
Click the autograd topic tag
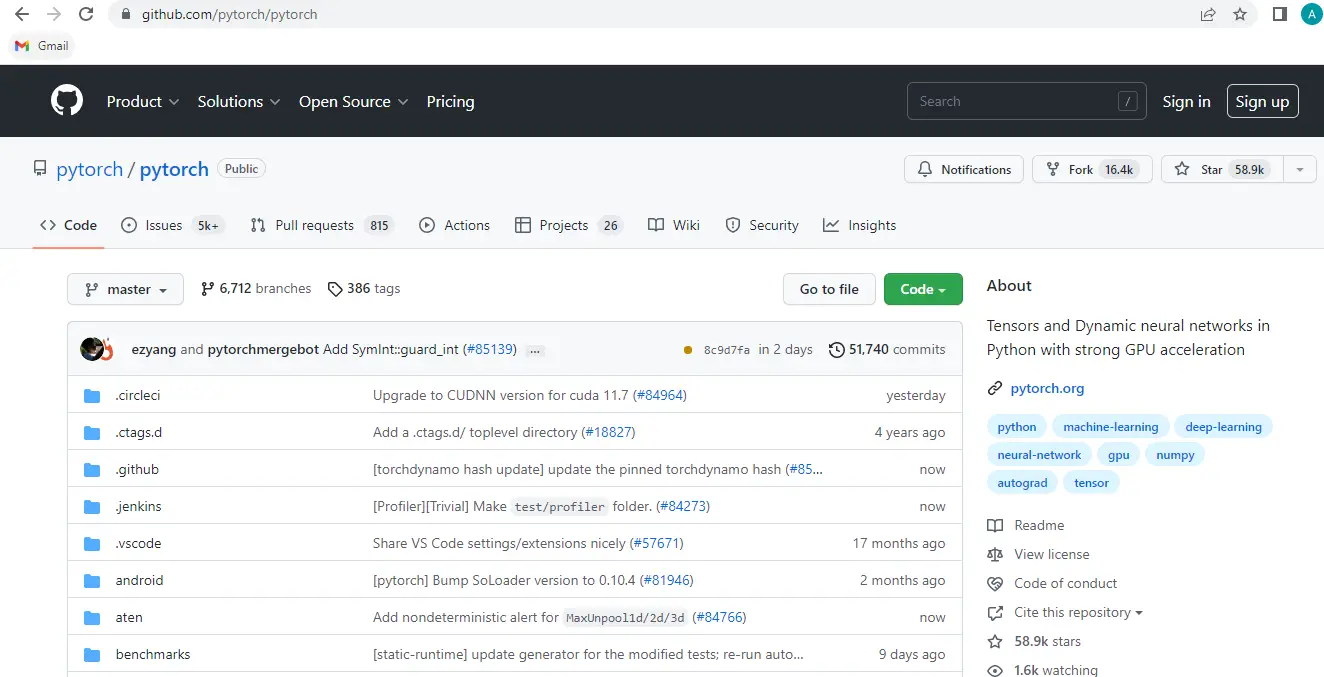(1022, 483)
